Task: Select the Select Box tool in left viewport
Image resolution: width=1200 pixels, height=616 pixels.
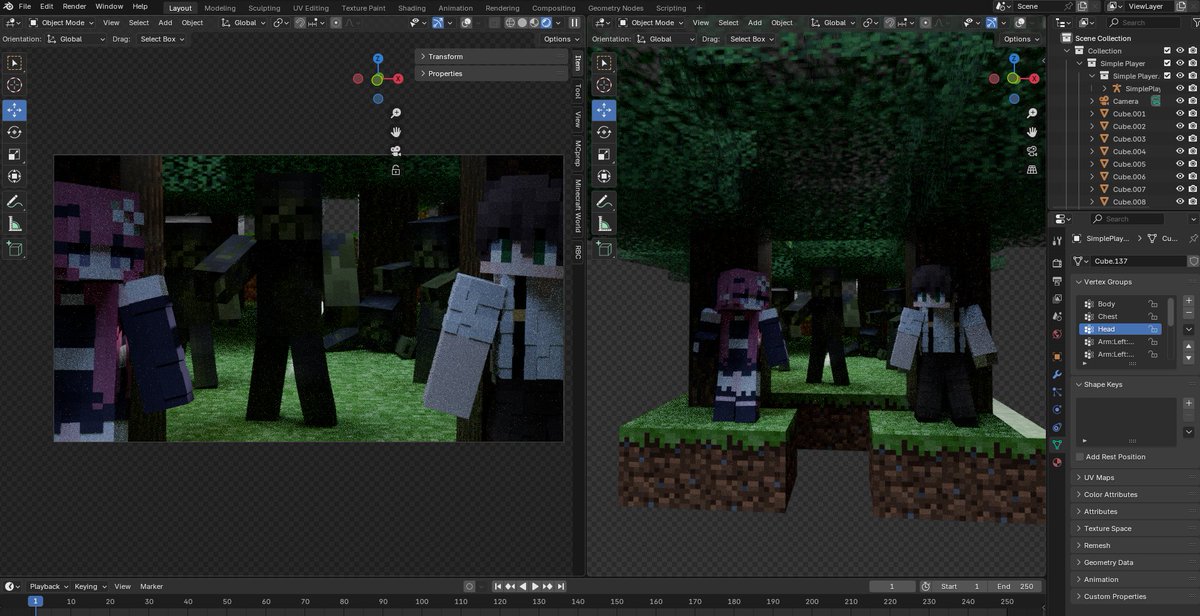Action: point(15,63)
